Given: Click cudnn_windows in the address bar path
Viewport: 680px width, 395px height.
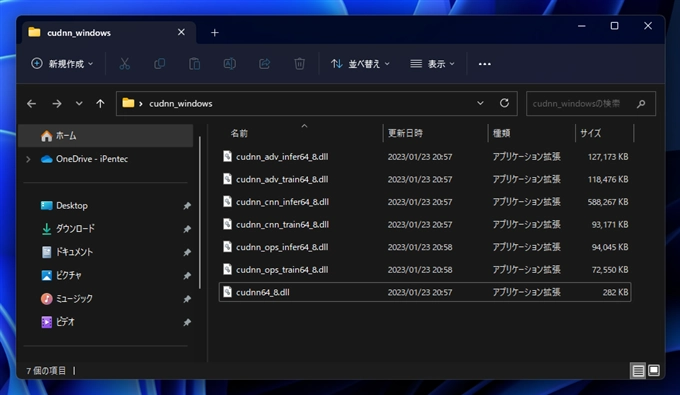Looking at the screenshot, I should (x=181, y=104).
